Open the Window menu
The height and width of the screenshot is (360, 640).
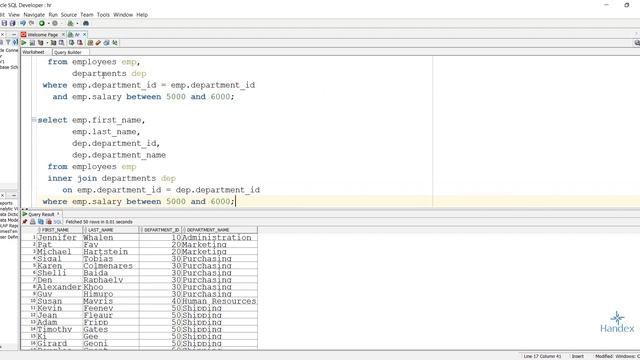(x=123, y=15)
